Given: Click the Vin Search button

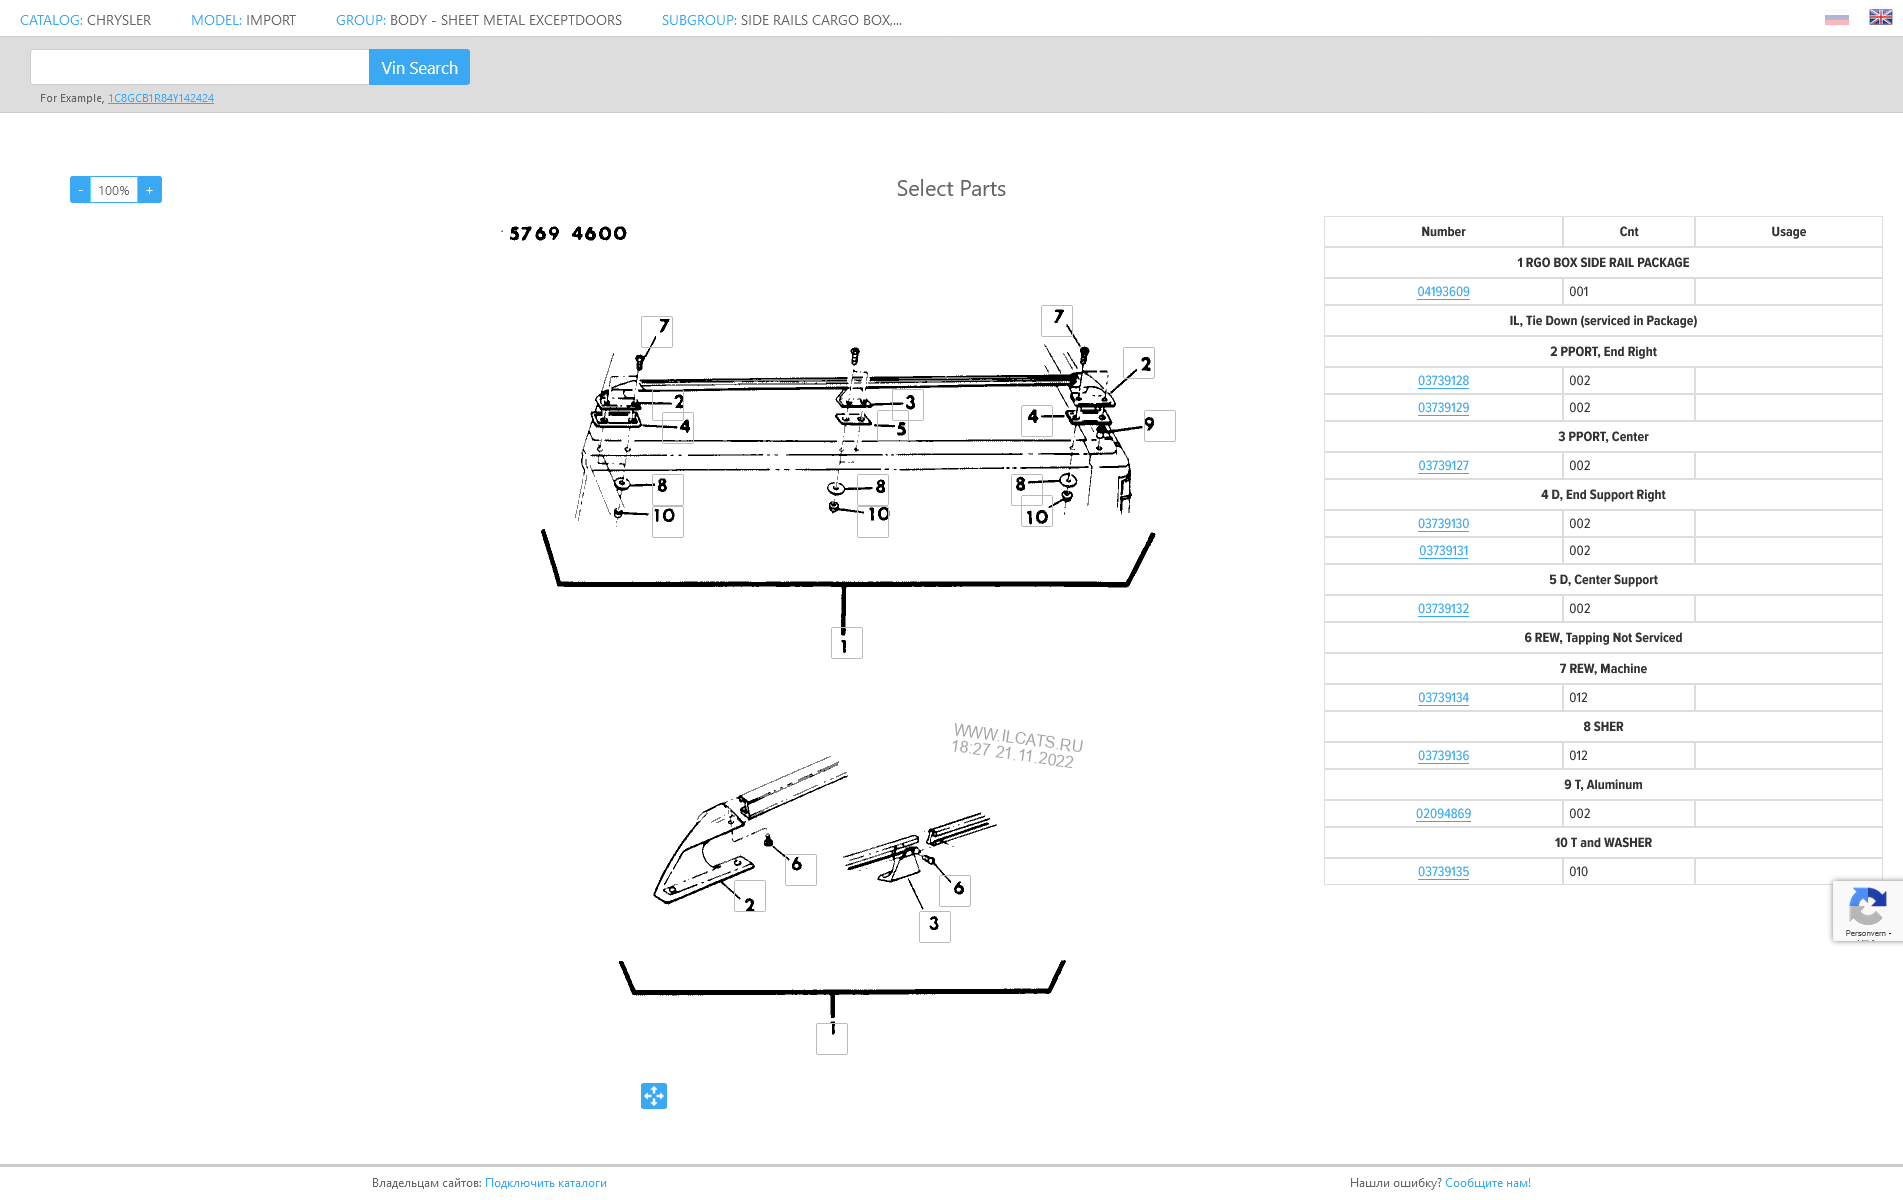Looking at the screenshot, I should [419, 67].
